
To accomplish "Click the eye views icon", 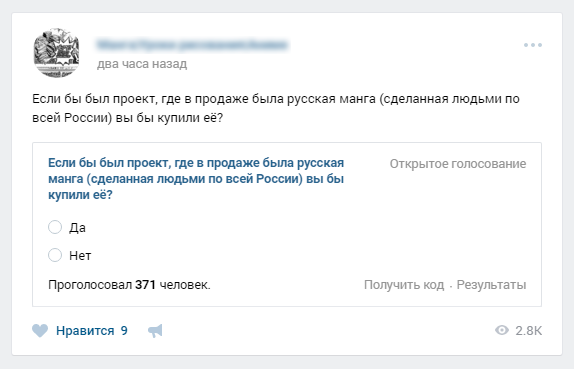I will tap(502, 331).
